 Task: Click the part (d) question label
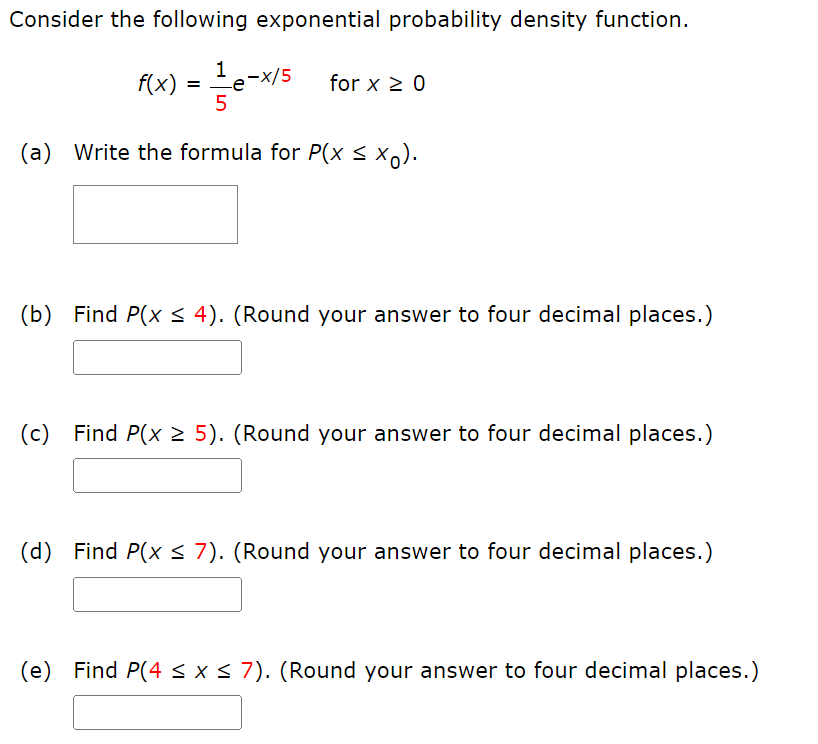(36, 551)
